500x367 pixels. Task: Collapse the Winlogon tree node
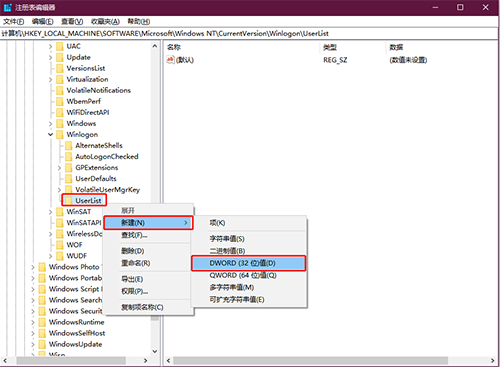click(x=50, y=134)
